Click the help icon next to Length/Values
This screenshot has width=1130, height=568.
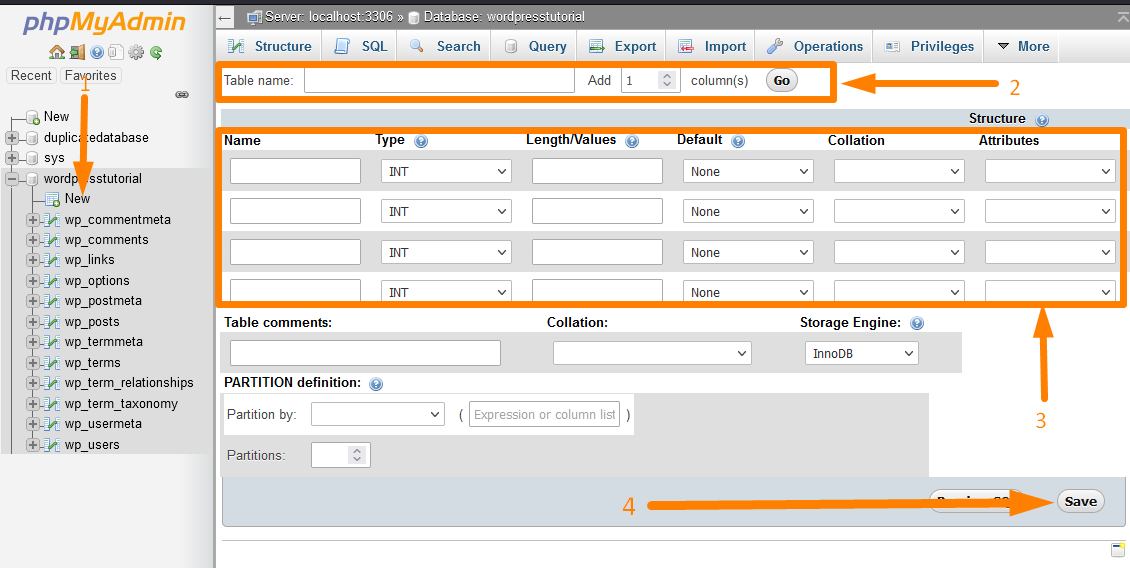coord(632,141)
